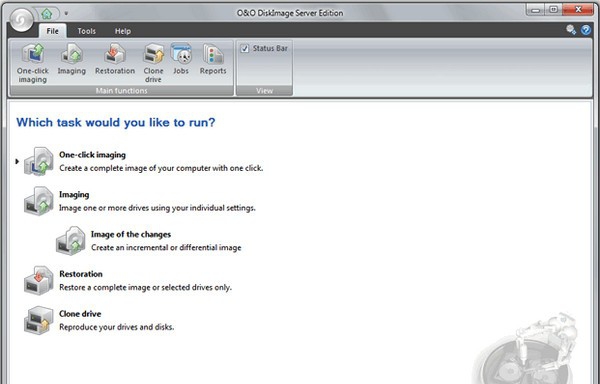The image size is (600, 384).
Task: Open the Tools ribbon tab
Action: (x=86, y=31)
